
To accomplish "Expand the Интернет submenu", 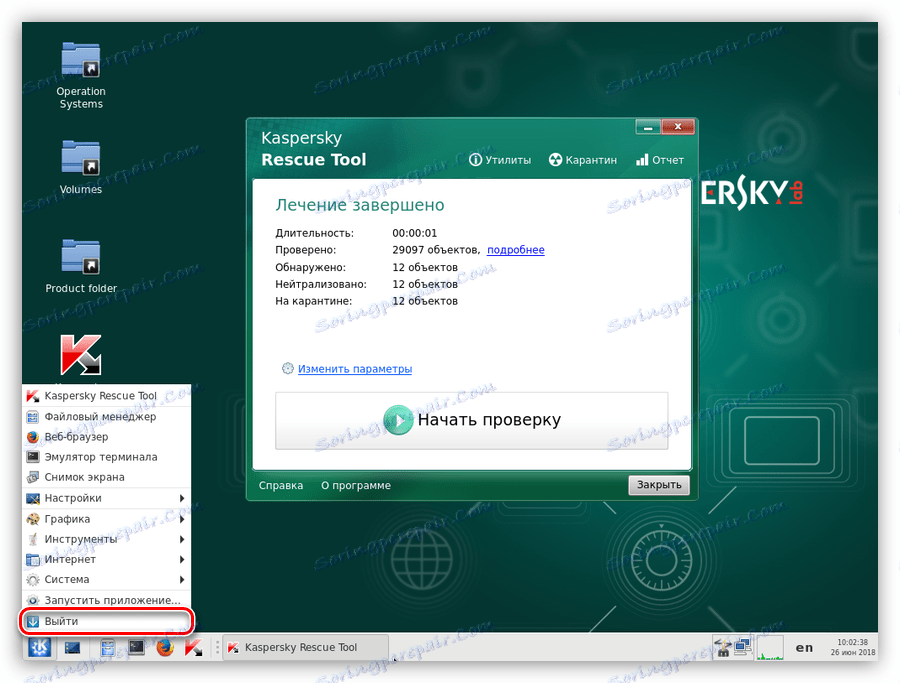I will pyautogui.click(x=69, y=559).
